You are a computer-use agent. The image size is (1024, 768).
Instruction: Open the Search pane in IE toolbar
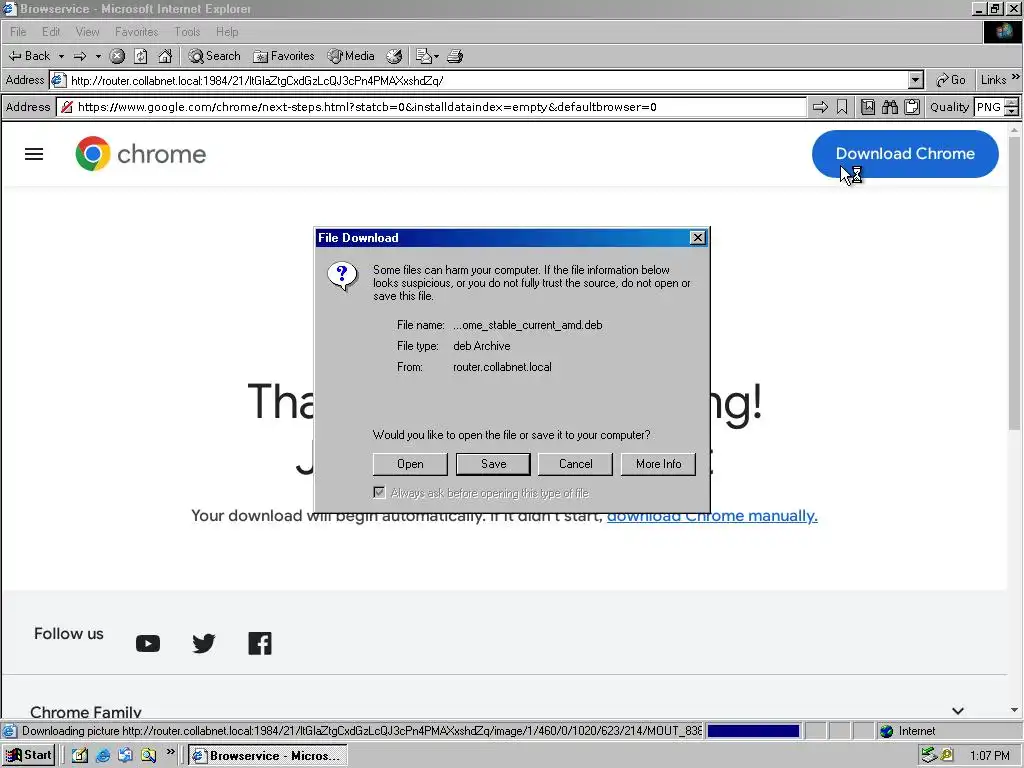(214, 56)
